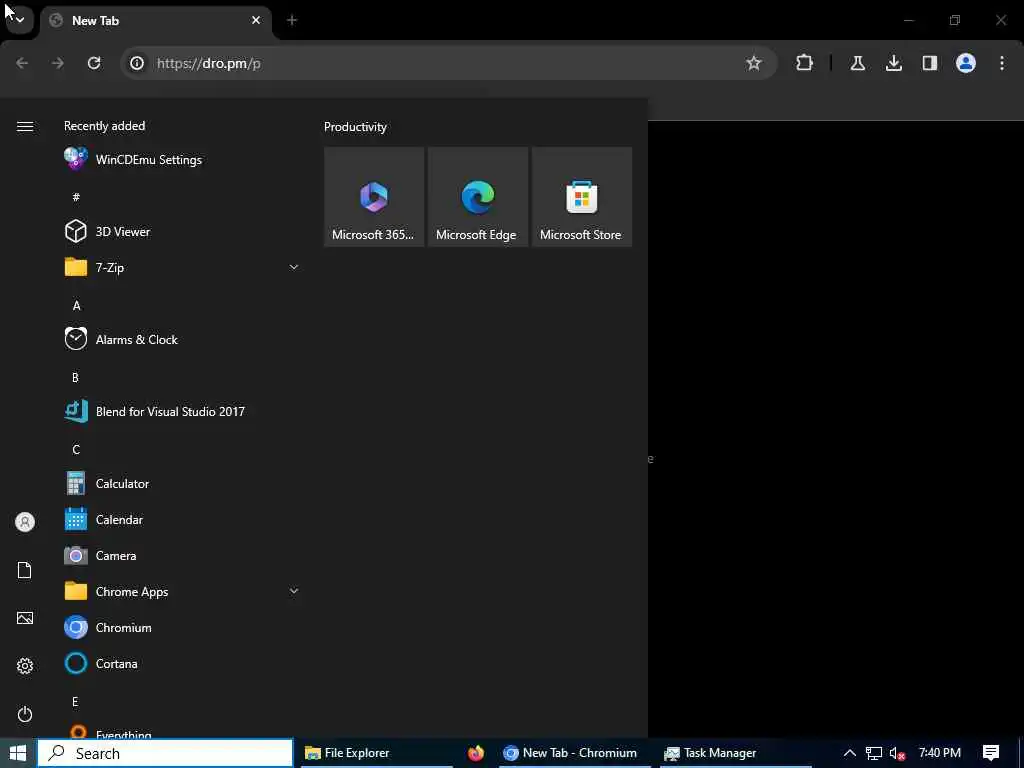Reload the page in Chromium
The image size is (1024, 768).
click(94, 63)
